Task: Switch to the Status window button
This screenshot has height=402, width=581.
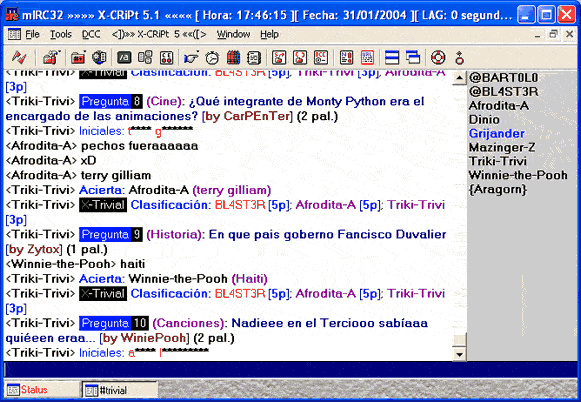Action: [x=42, y=390]
